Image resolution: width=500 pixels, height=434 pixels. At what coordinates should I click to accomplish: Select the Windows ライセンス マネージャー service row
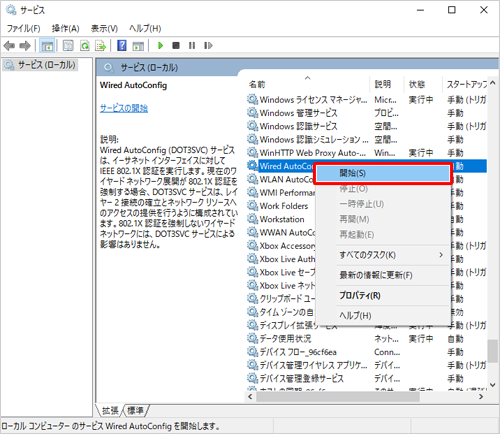click(367, 99)
